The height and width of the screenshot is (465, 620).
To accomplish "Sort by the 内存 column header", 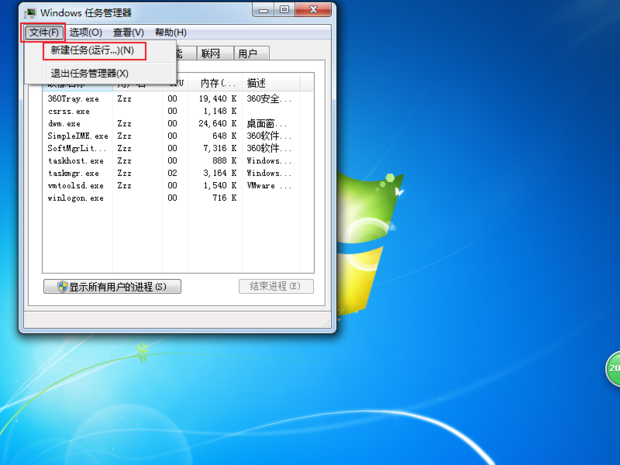I will [x=215, y=83].
